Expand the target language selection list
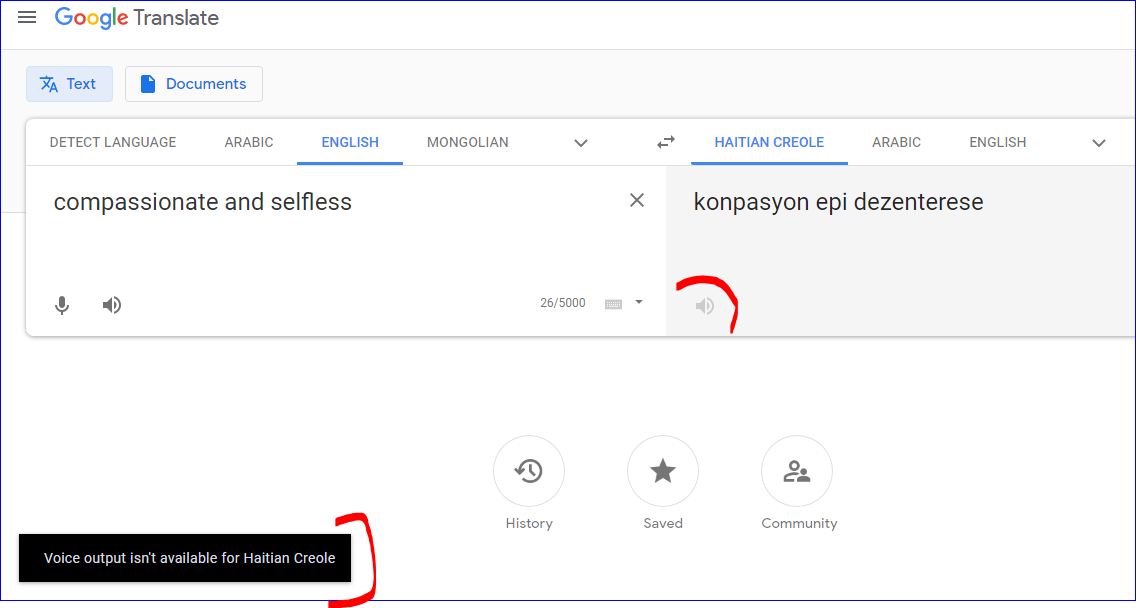Image resolution: width=1136 pixels, height=608 pixels. (x=1099, y=143)
